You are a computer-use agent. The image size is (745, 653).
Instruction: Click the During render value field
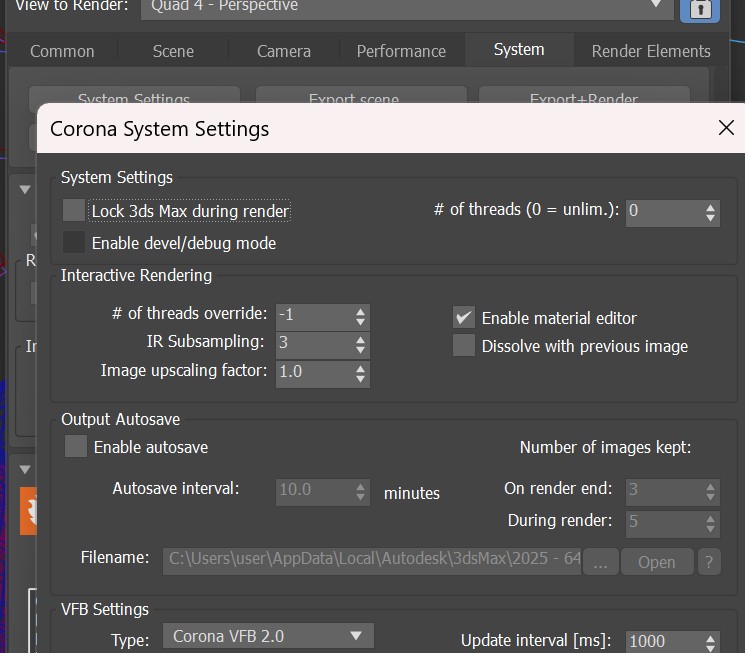665,524
